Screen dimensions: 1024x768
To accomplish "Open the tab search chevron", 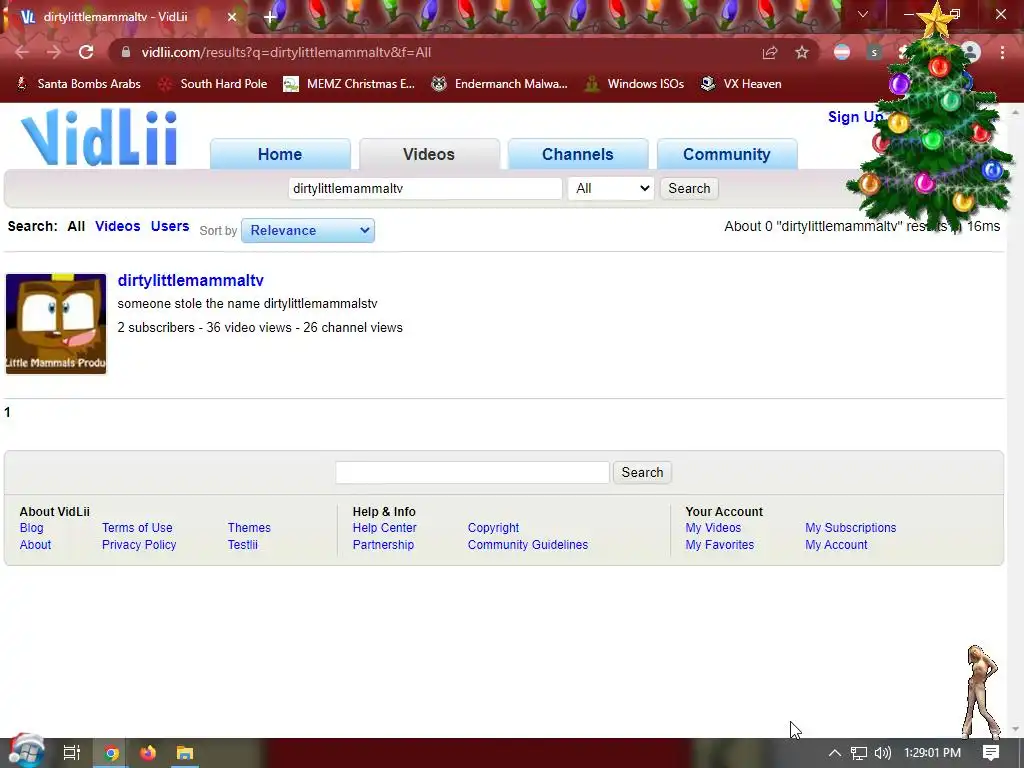I will (863, 14).
